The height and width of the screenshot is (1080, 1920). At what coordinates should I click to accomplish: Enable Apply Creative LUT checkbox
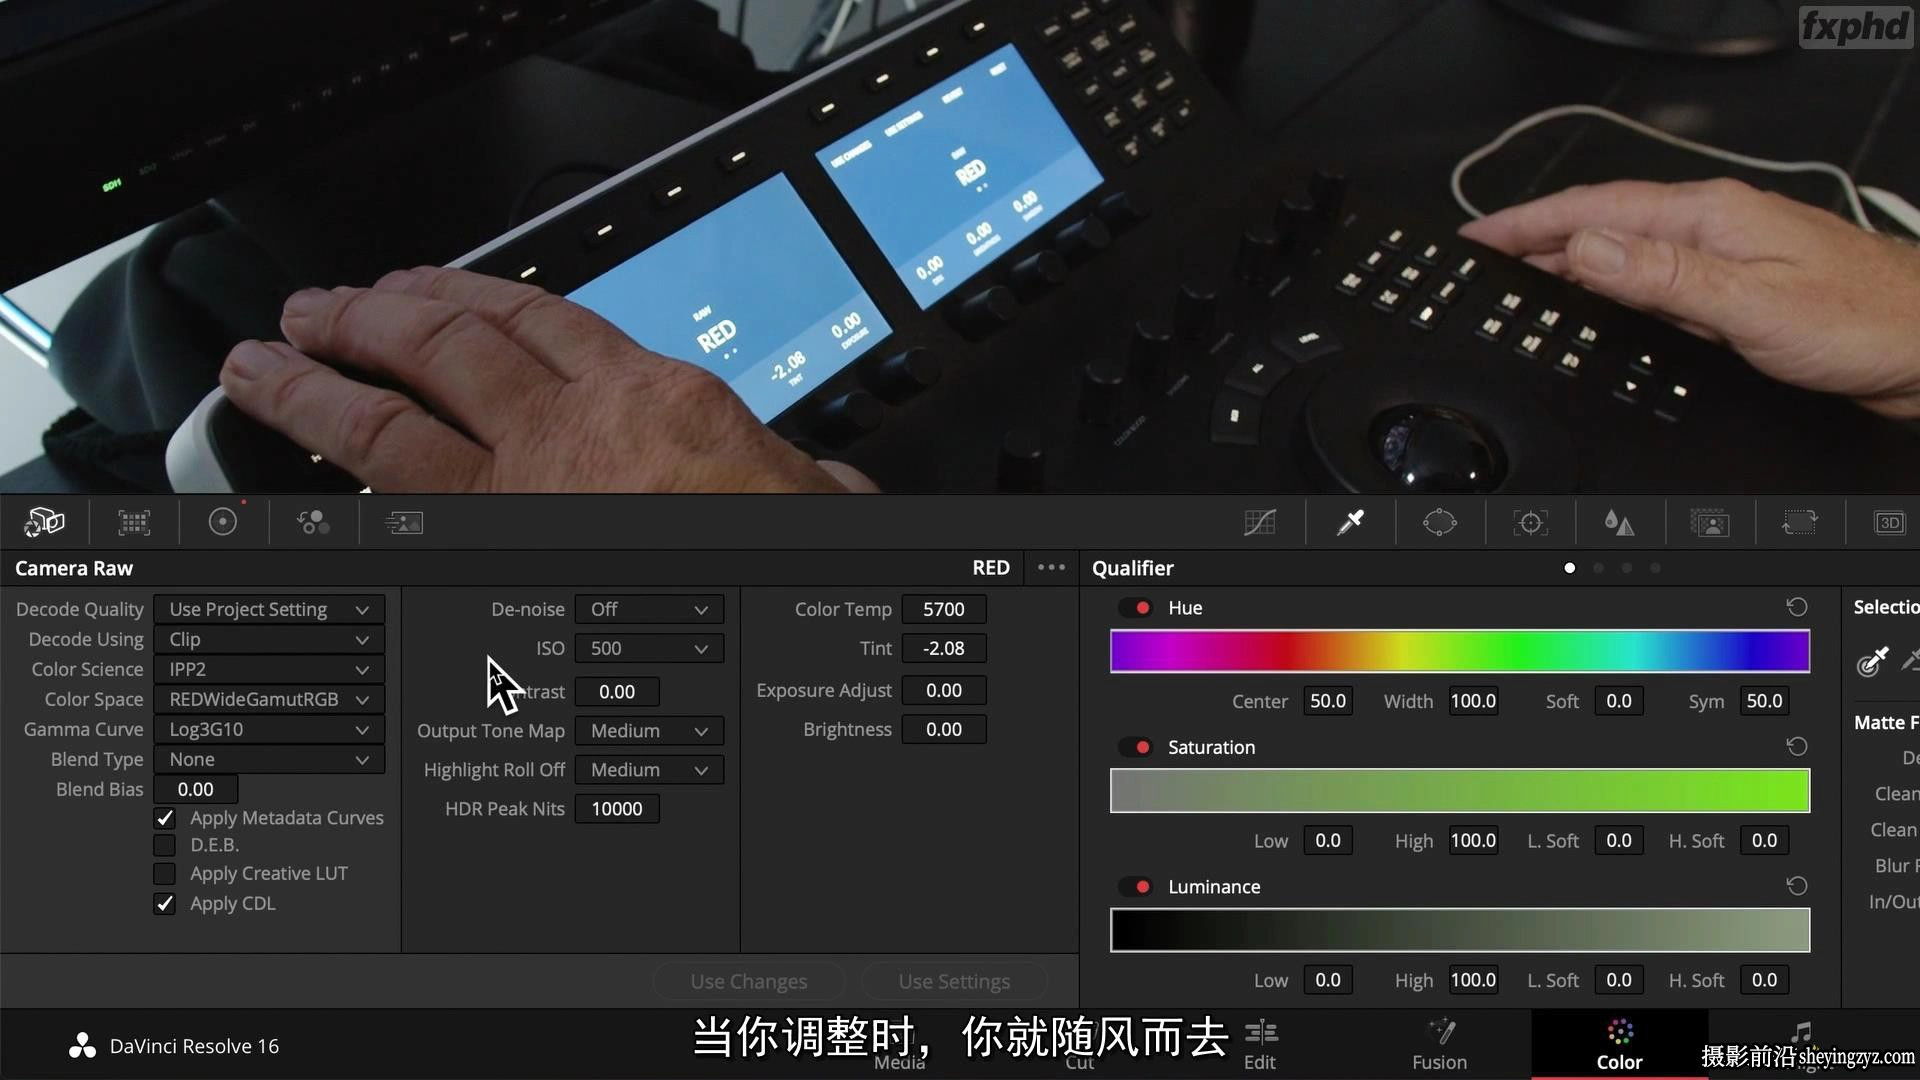[165, 874]
